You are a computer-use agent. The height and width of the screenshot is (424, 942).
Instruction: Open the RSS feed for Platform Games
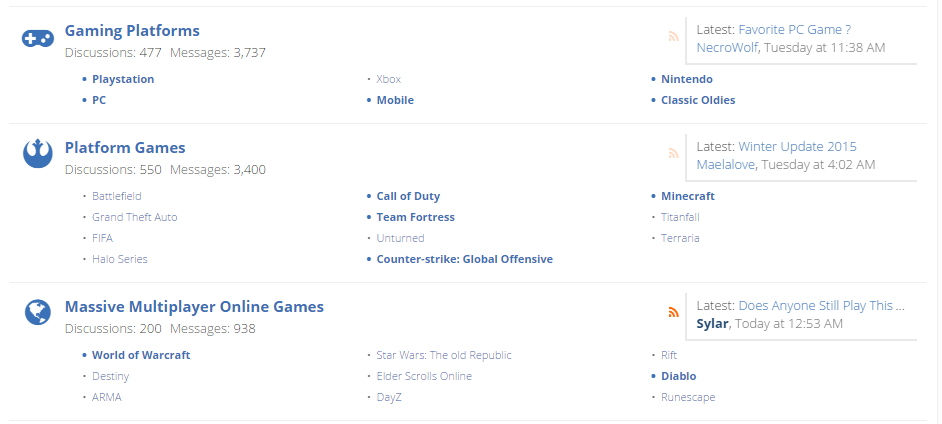(x=673, y=154)
